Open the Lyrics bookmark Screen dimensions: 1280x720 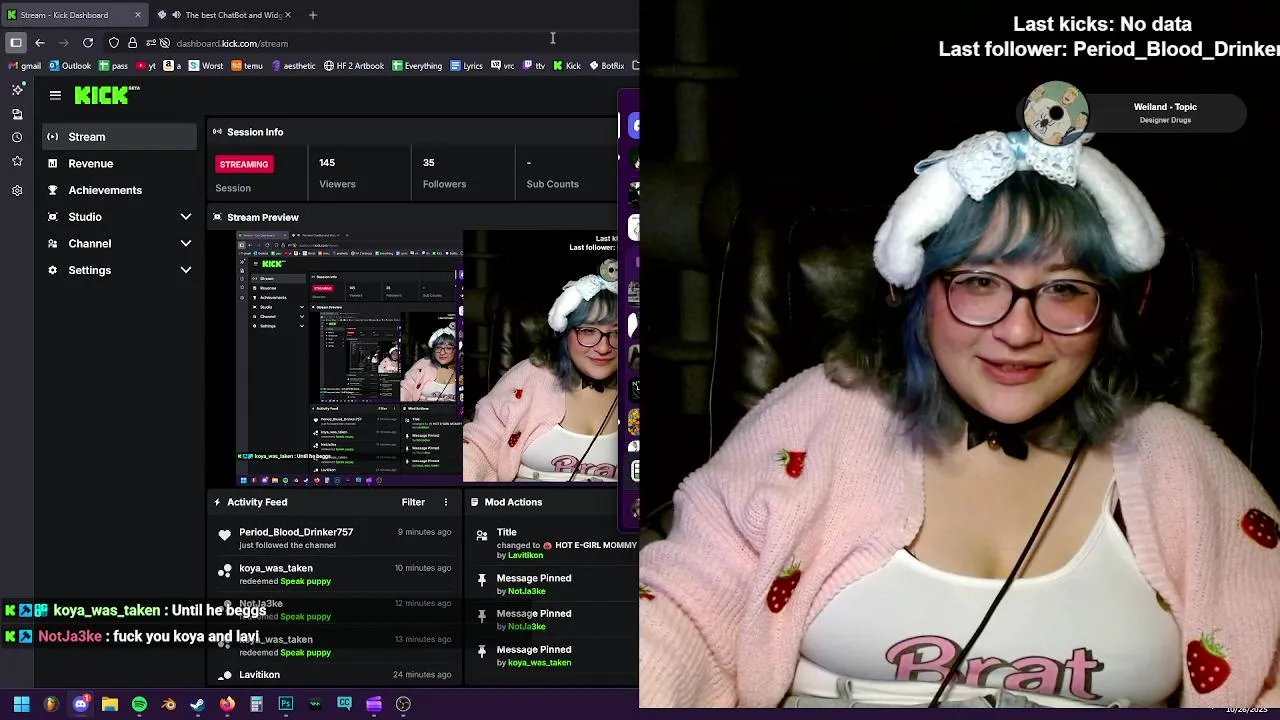[x=465, y=66]
